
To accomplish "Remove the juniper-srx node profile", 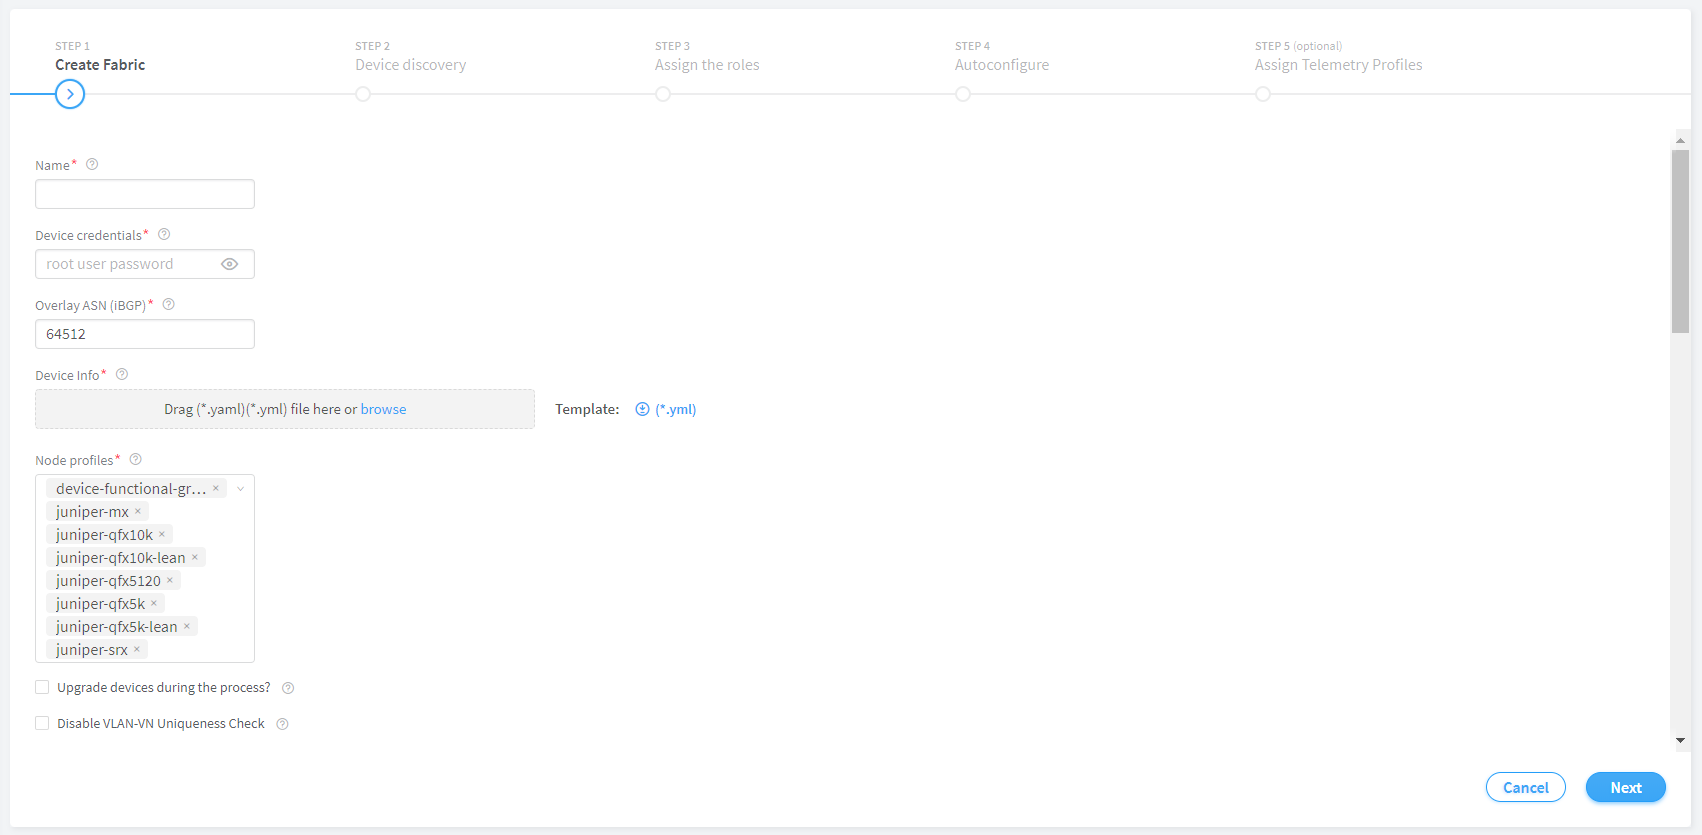I will 137,650.
